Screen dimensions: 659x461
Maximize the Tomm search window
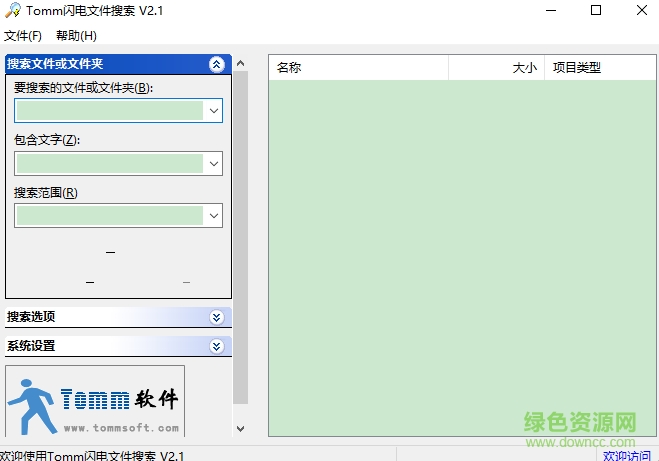pyautogui.click(x=596, y=10)
